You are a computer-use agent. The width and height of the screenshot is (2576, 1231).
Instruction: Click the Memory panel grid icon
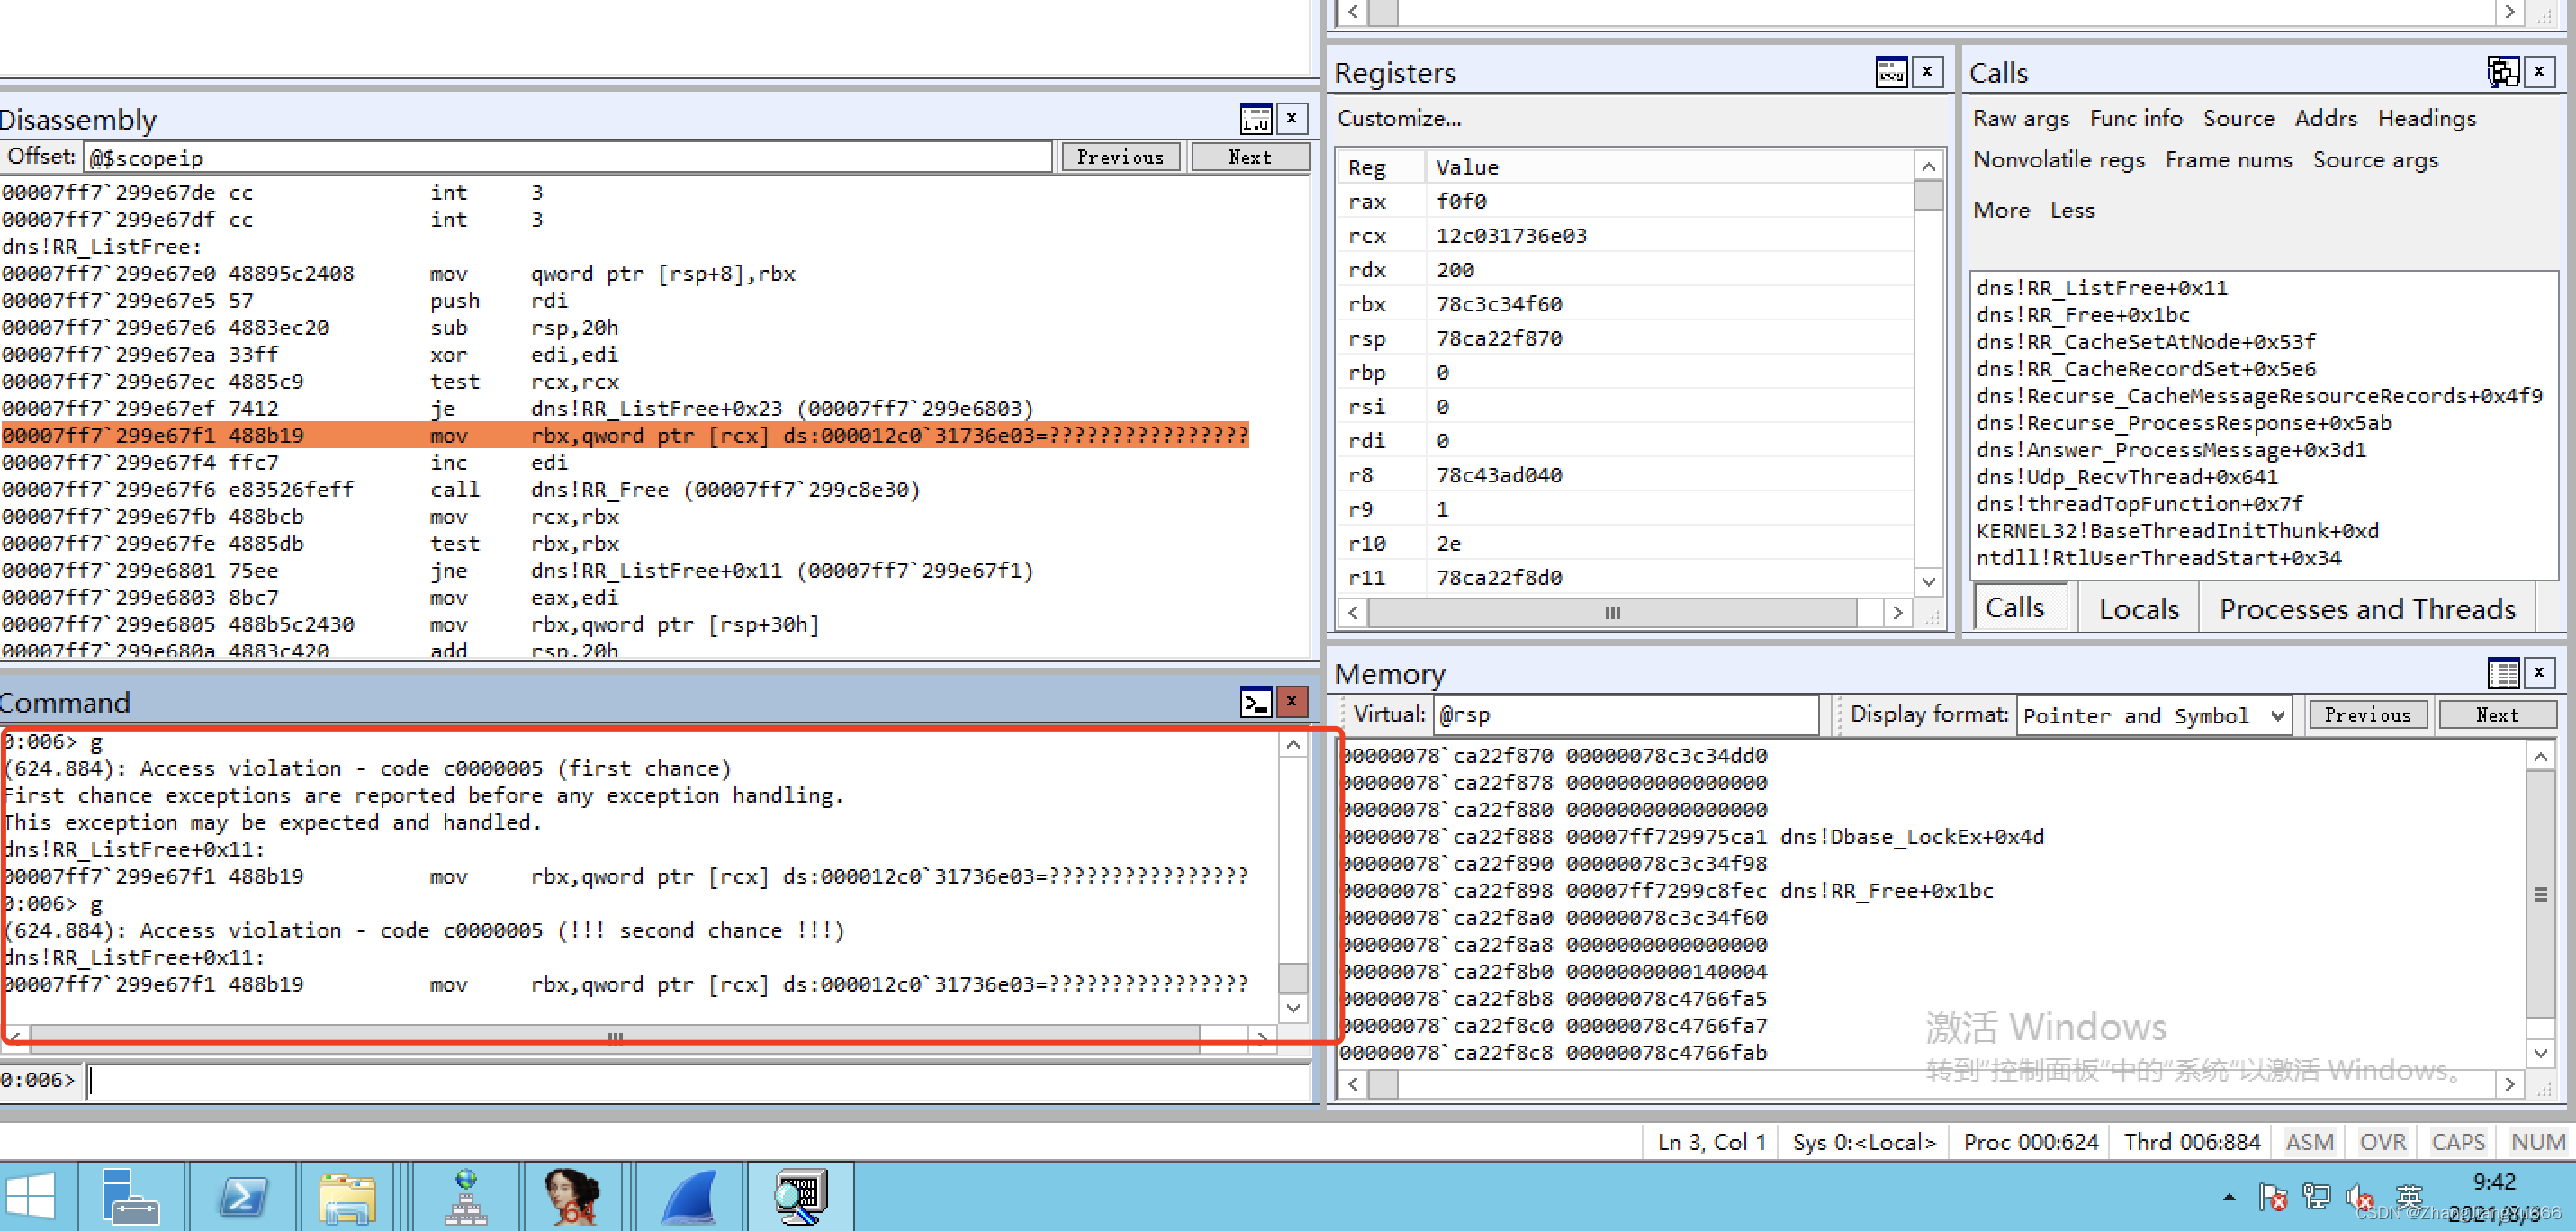click(x=2502, y=673)
